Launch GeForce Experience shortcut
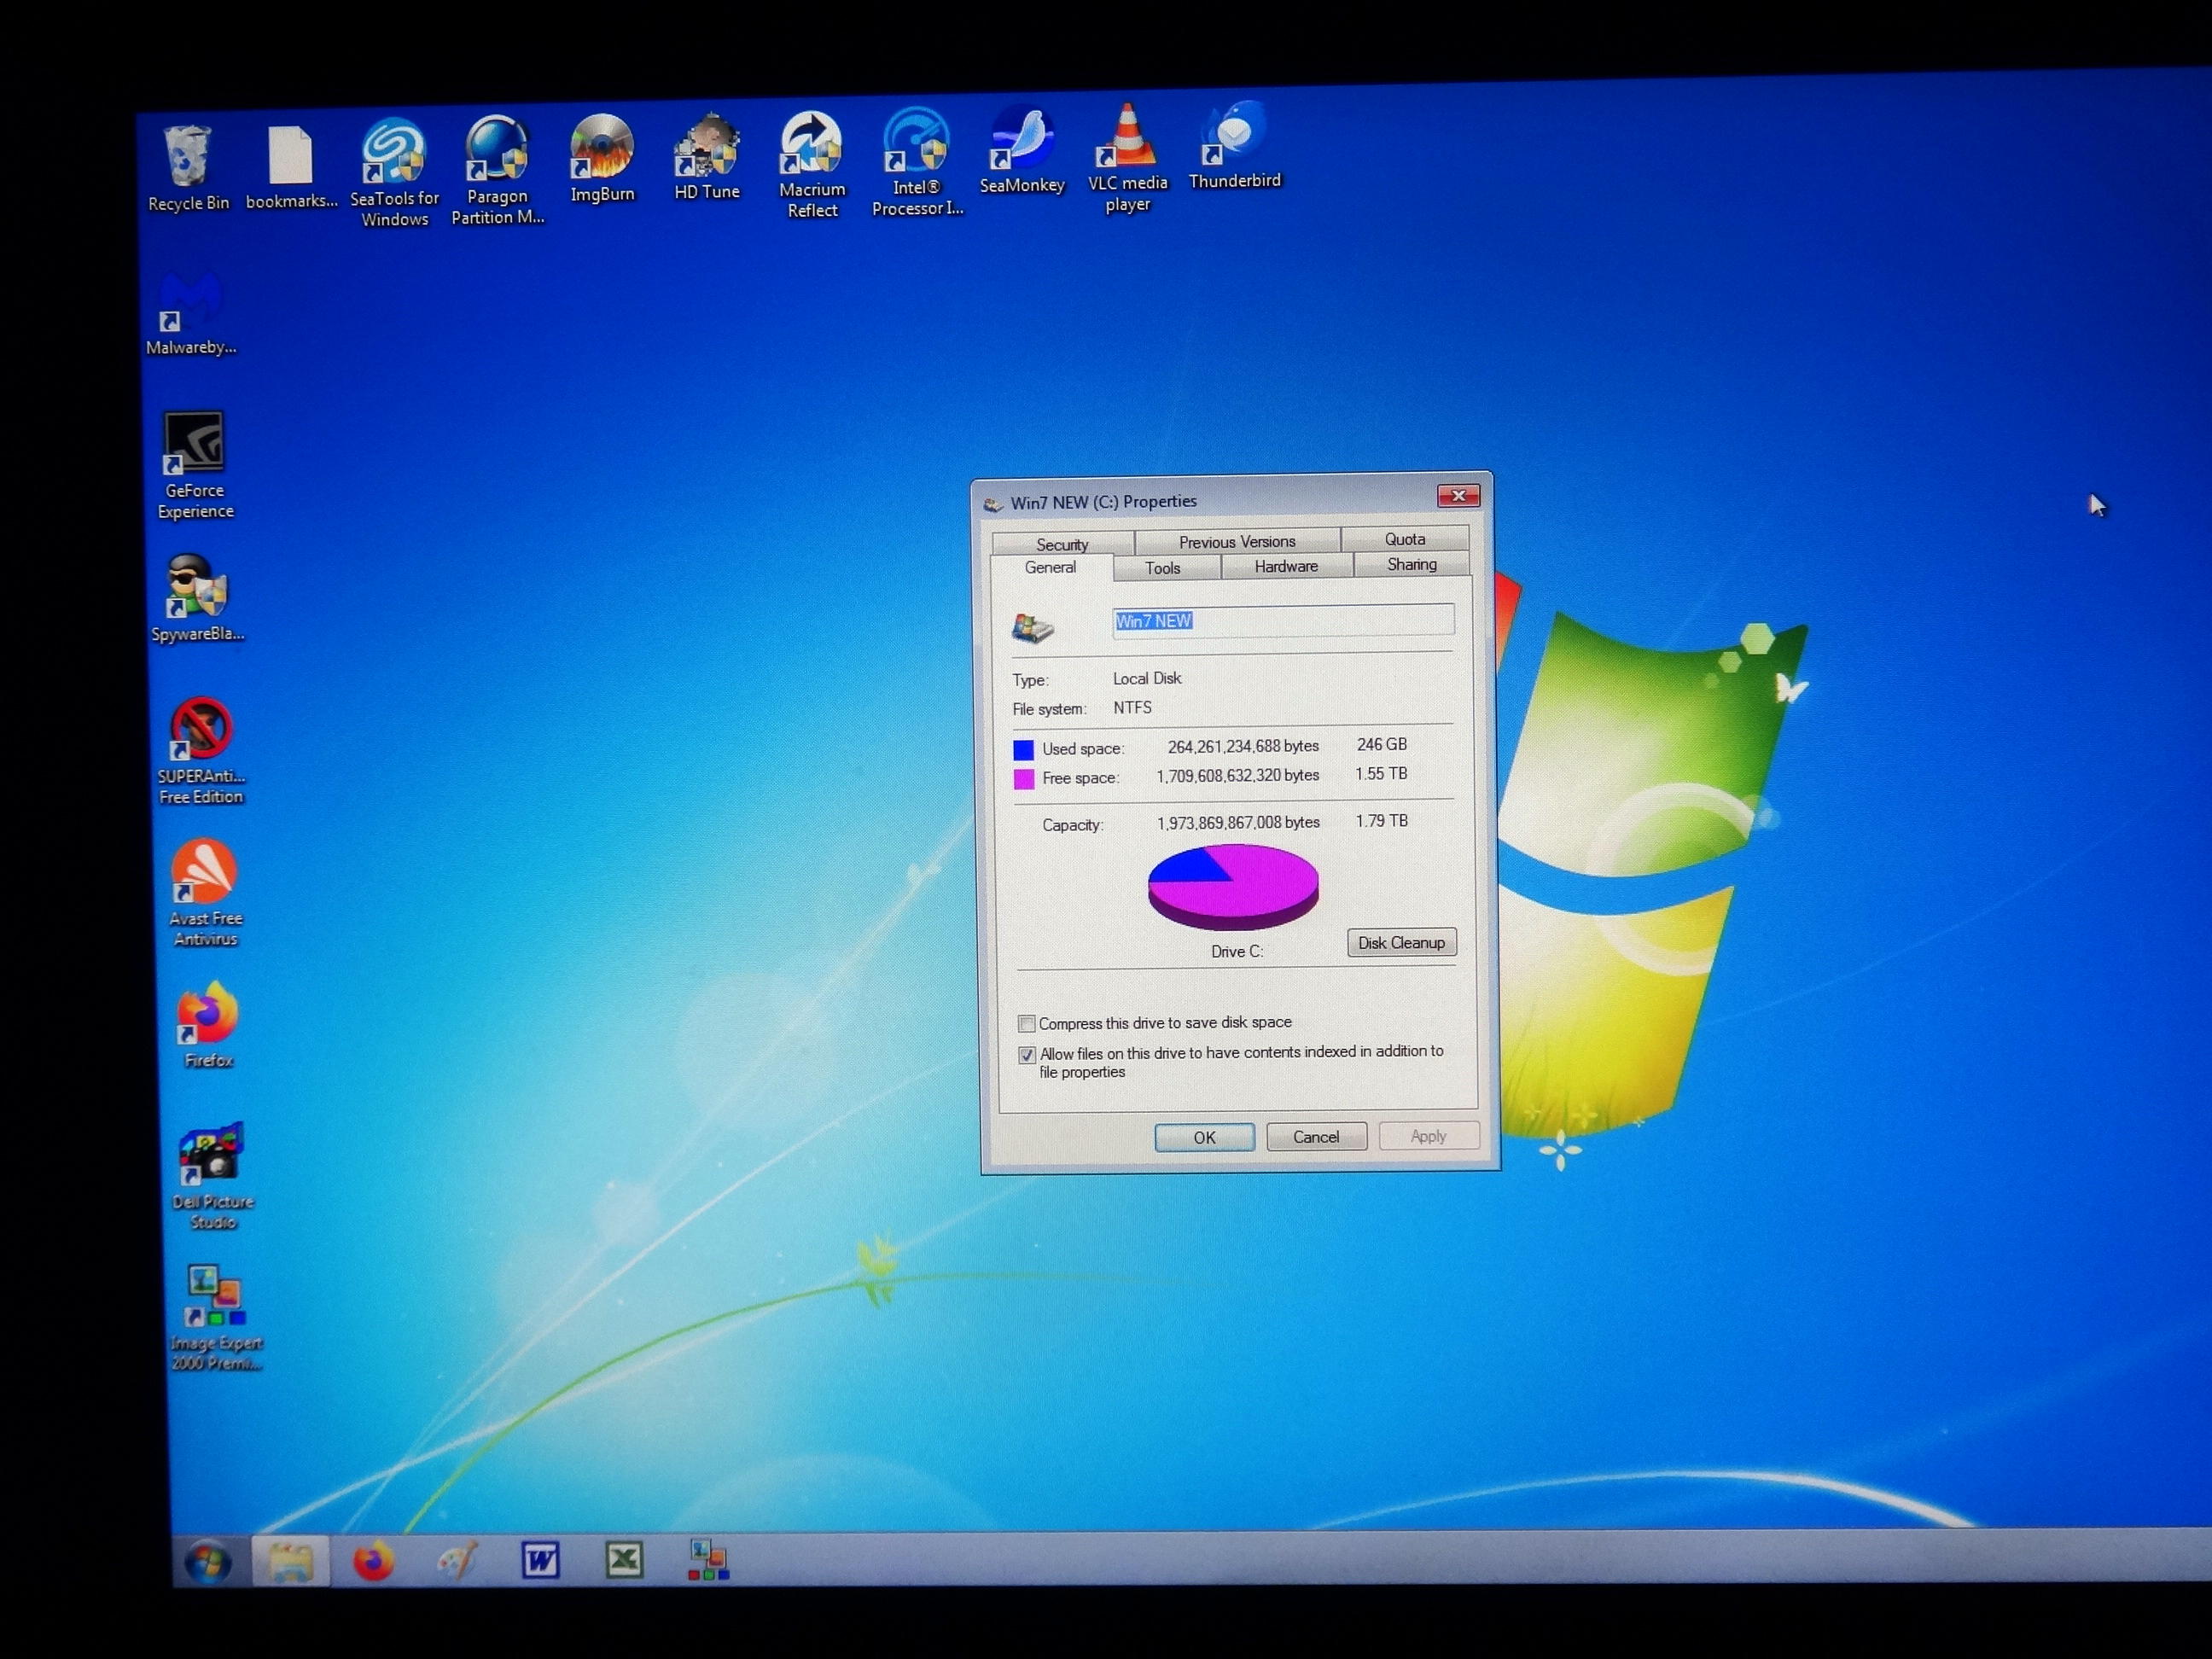 [195, 466]
